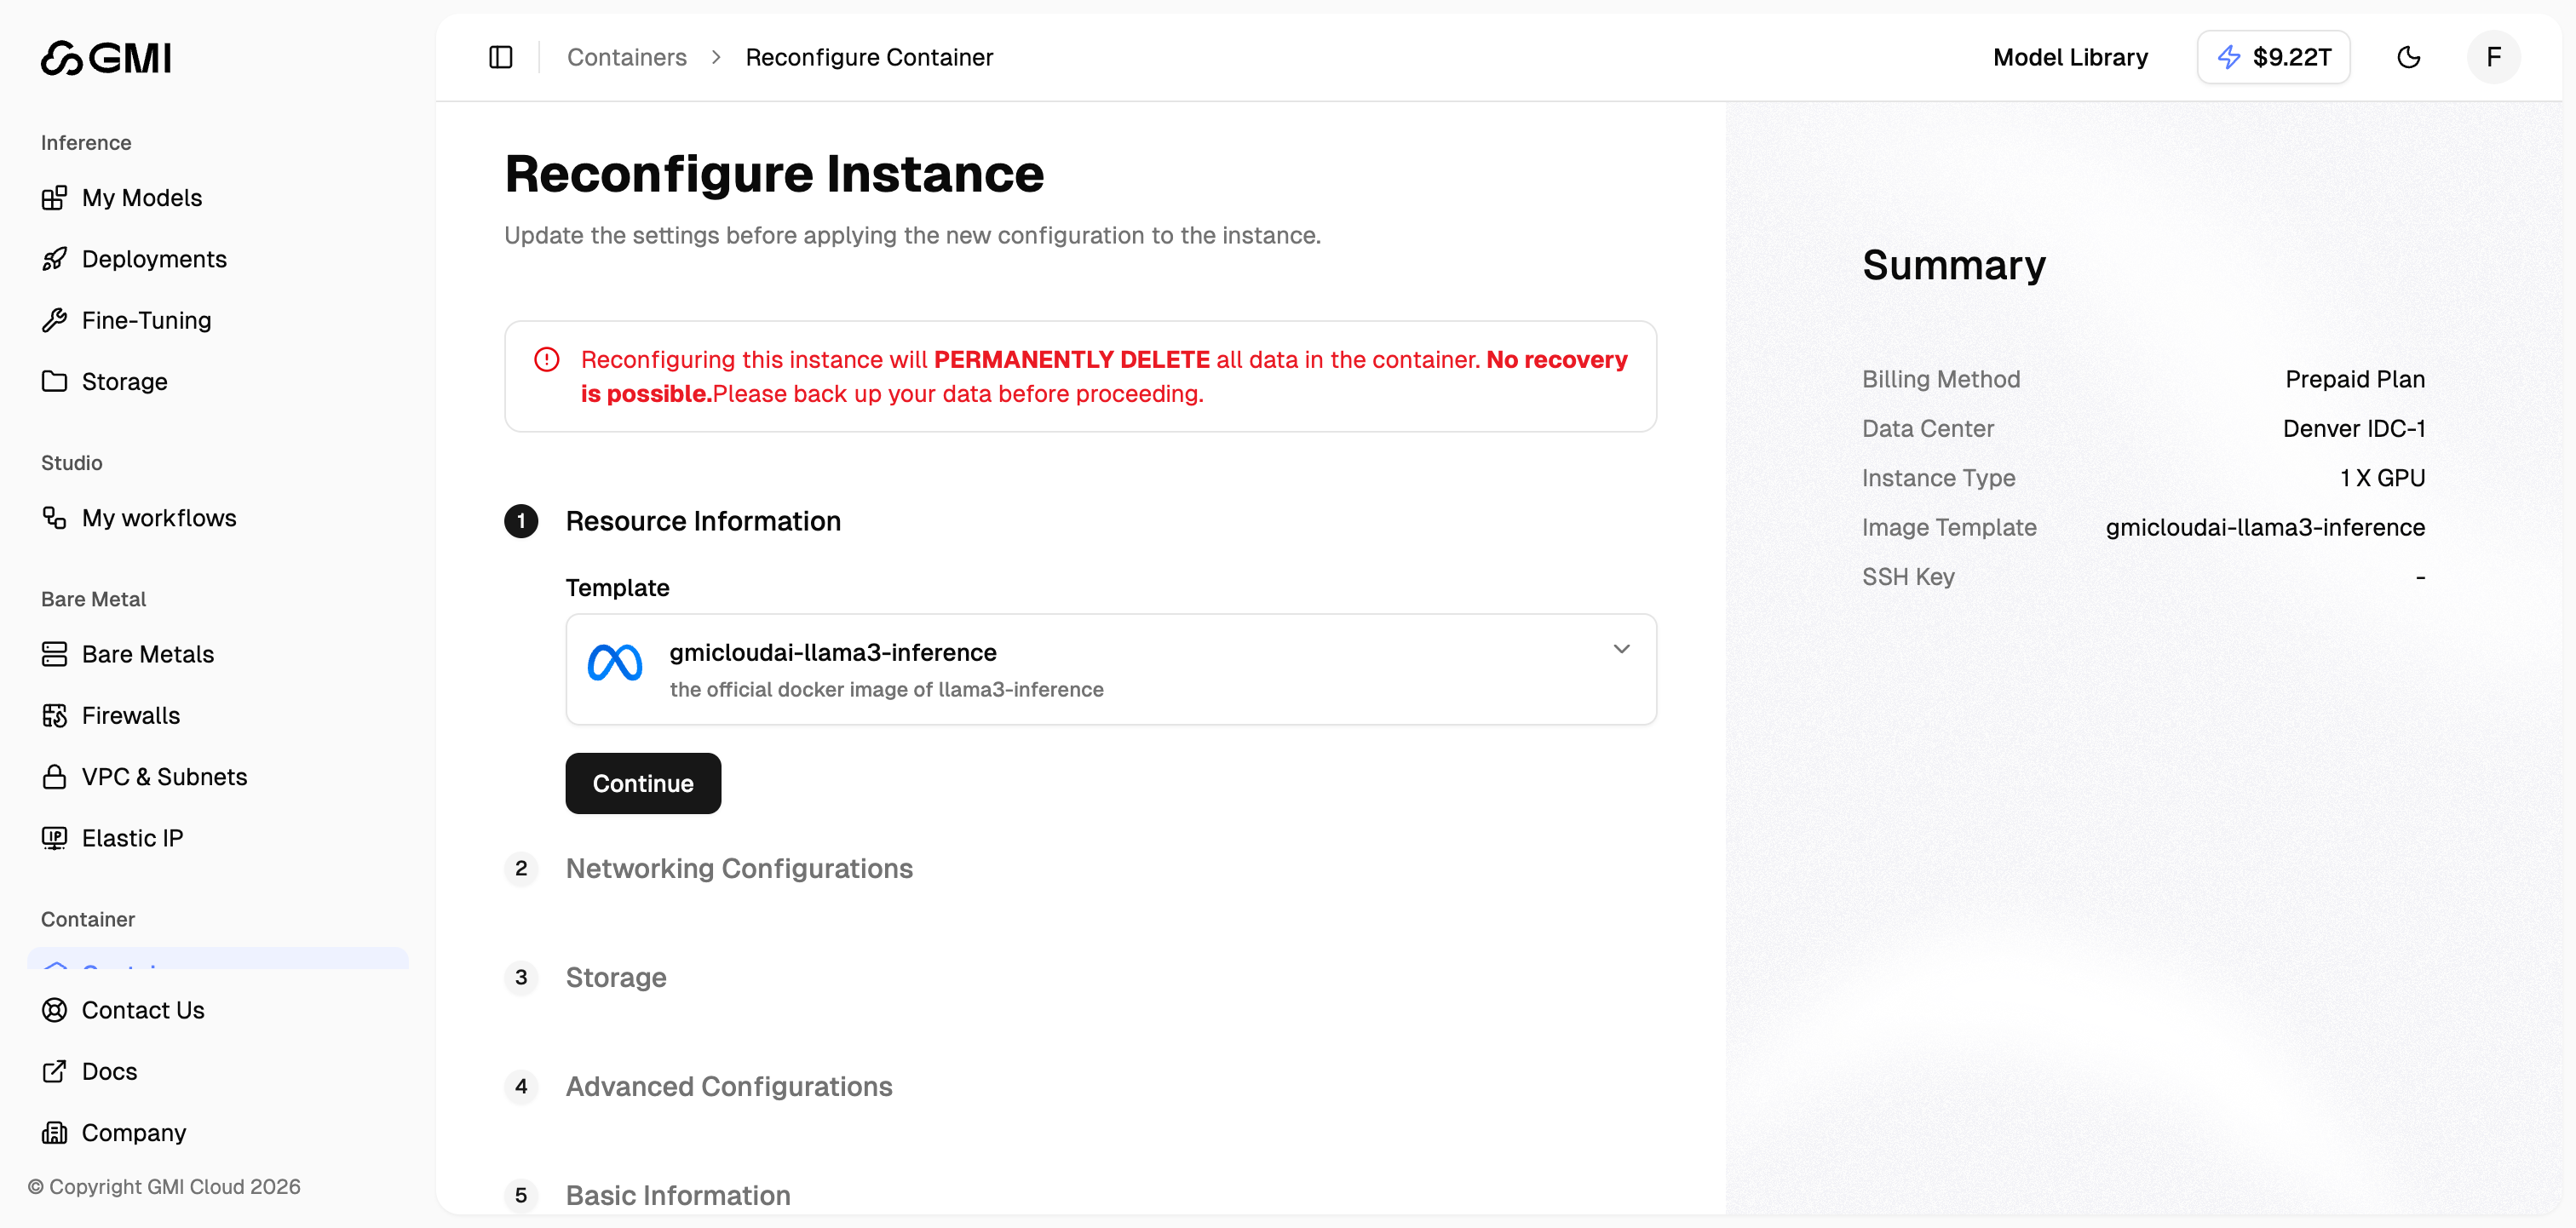Viewport: 2576px width, 1228px height.
Task: Click the GMI logo
Action: (105, 57)
